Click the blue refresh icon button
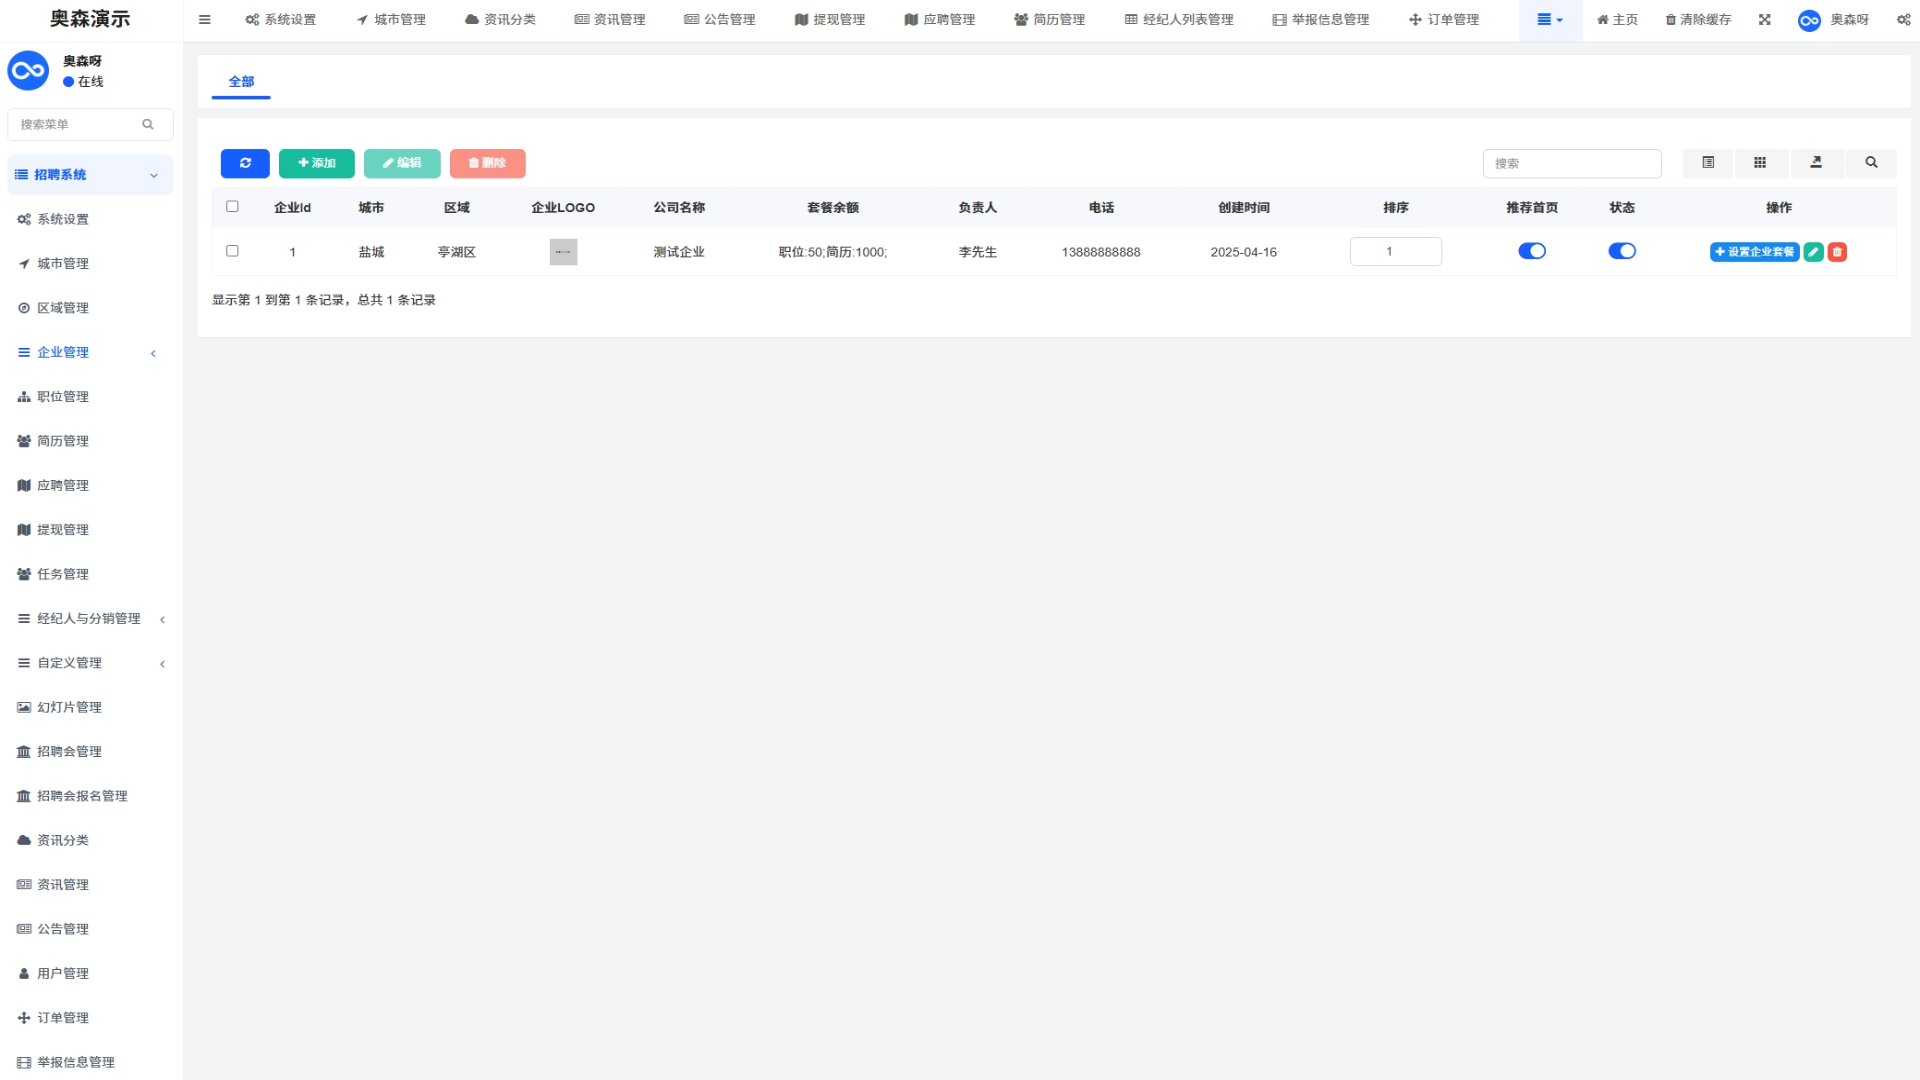 click(x=245, y=163)
